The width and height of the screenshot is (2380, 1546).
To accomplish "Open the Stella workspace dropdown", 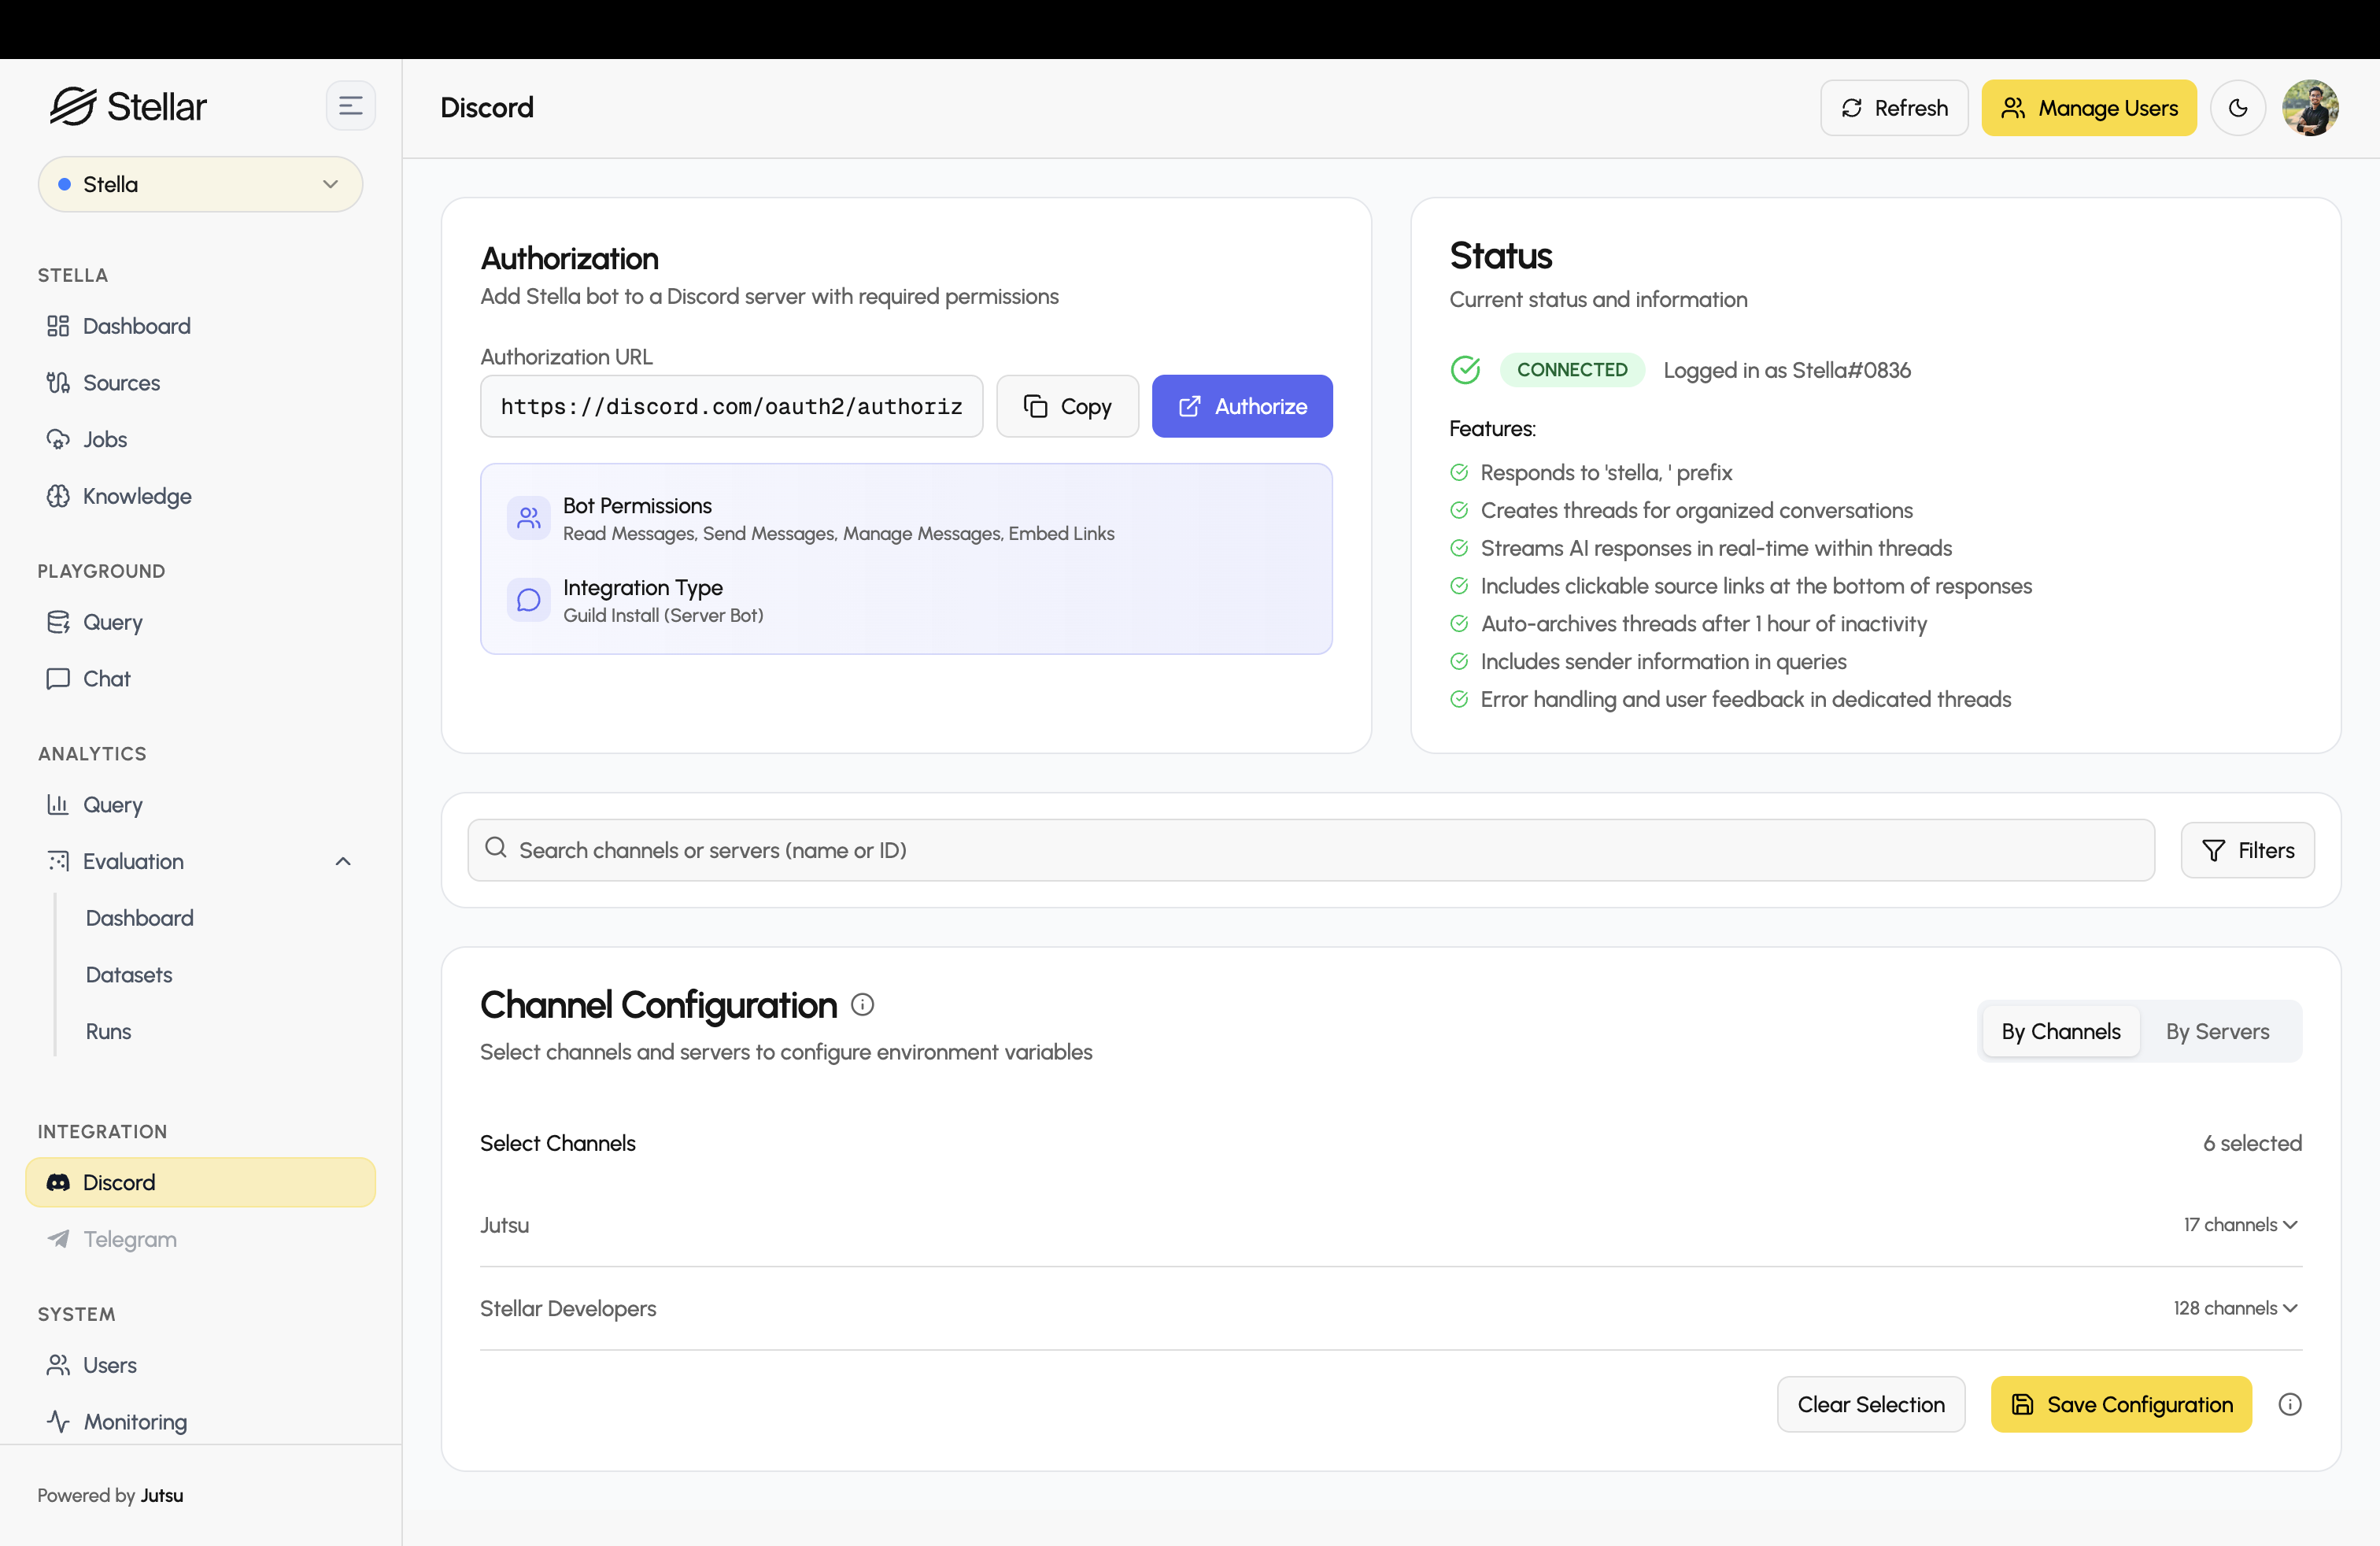I will (x=200, y=184).
